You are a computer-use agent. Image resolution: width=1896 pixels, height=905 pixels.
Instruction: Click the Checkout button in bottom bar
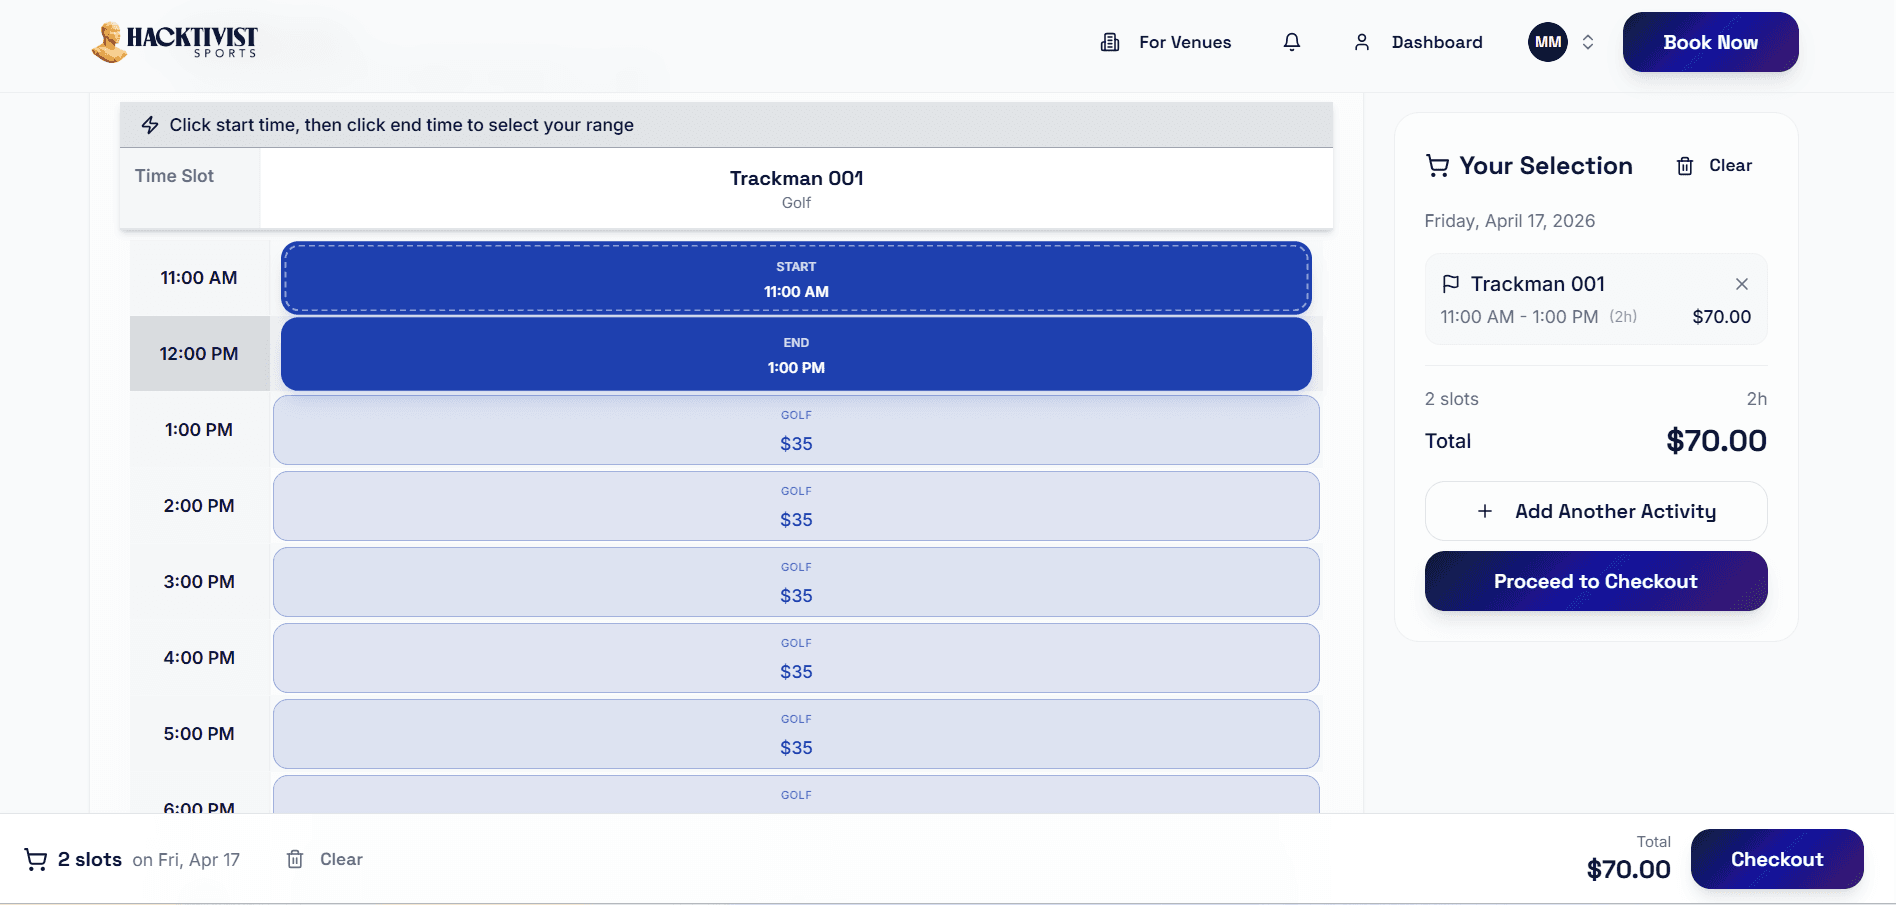click(x=1777, y=859)
